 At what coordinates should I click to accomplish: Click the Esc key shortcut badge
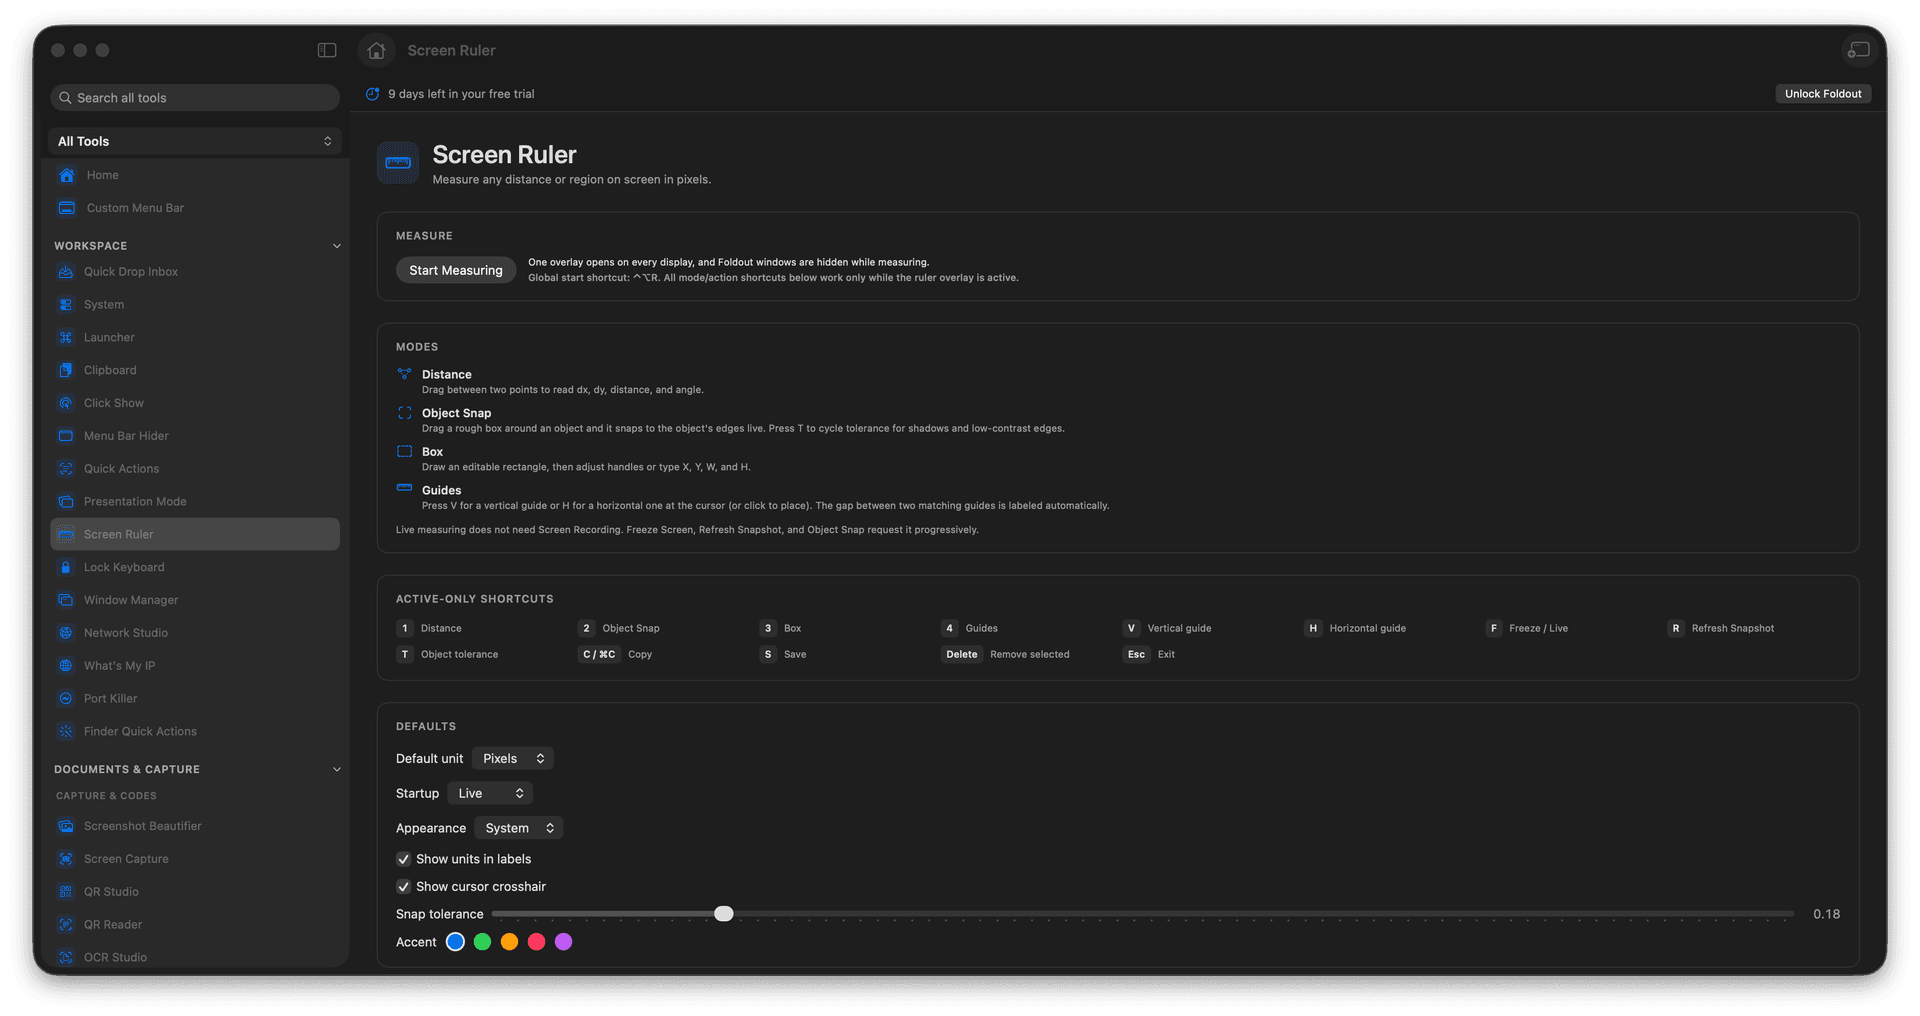(1136, 655)
